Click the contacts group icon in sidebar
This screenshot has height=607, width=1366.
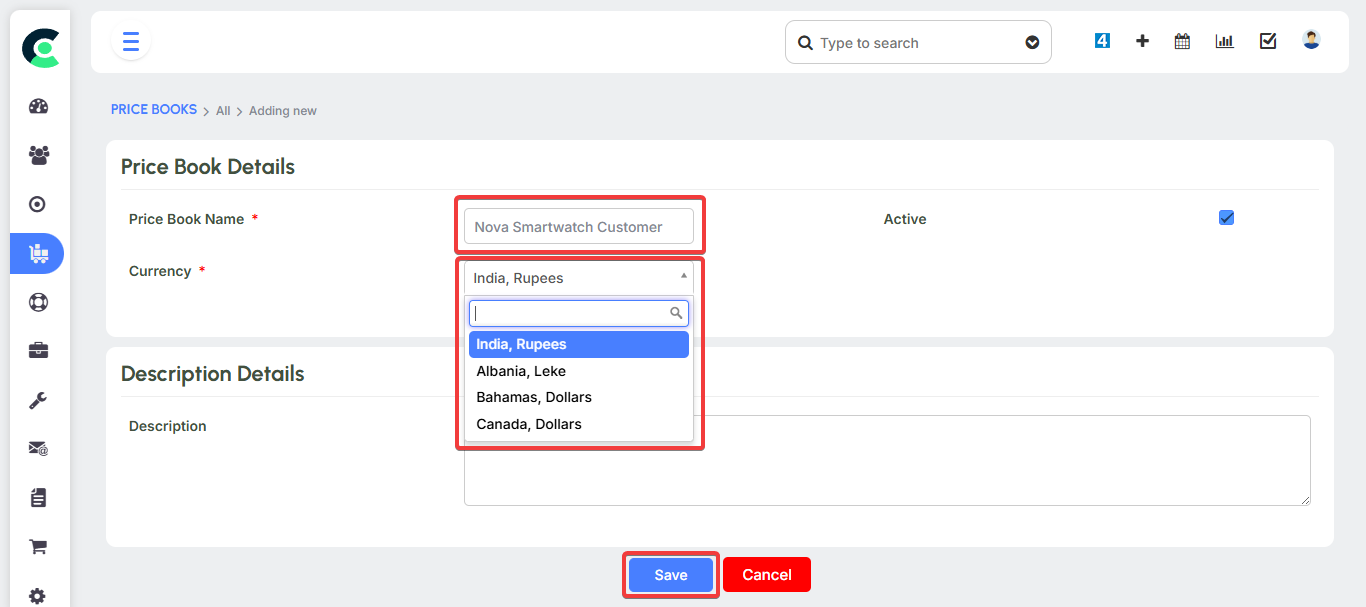38,155
